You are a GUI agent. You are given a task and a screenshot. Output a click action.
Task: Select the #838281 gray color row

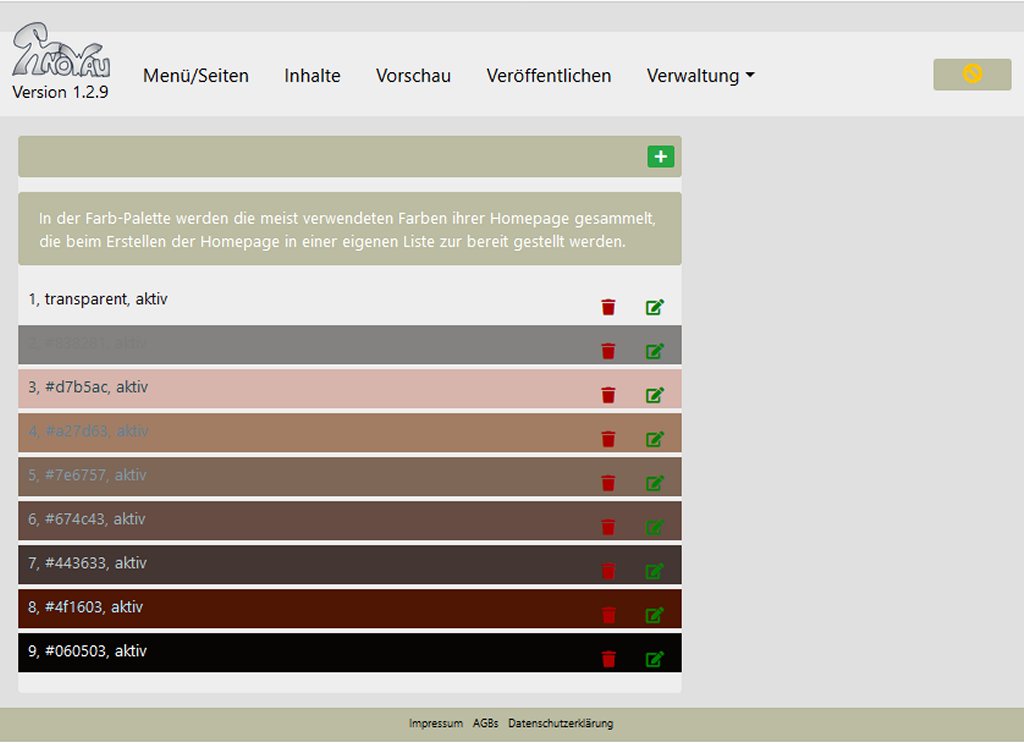(300, 344)
